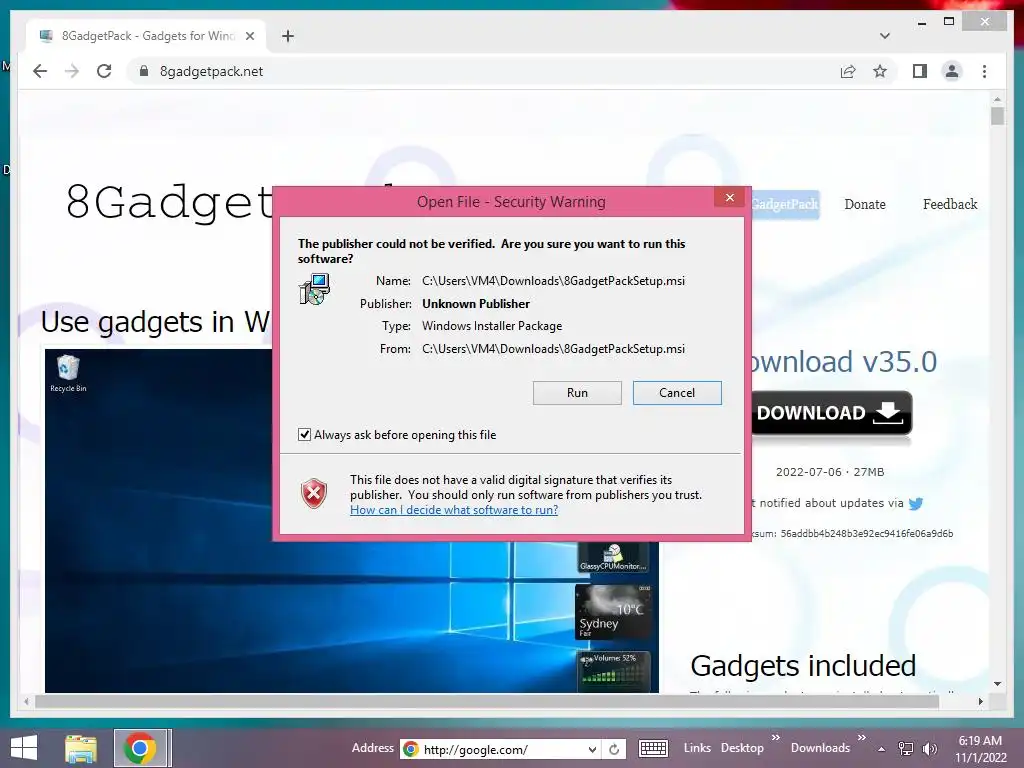This screenshot has width=1024, height=768.
Task: Click the scroll down arrow
Action: tap(997, 684)
